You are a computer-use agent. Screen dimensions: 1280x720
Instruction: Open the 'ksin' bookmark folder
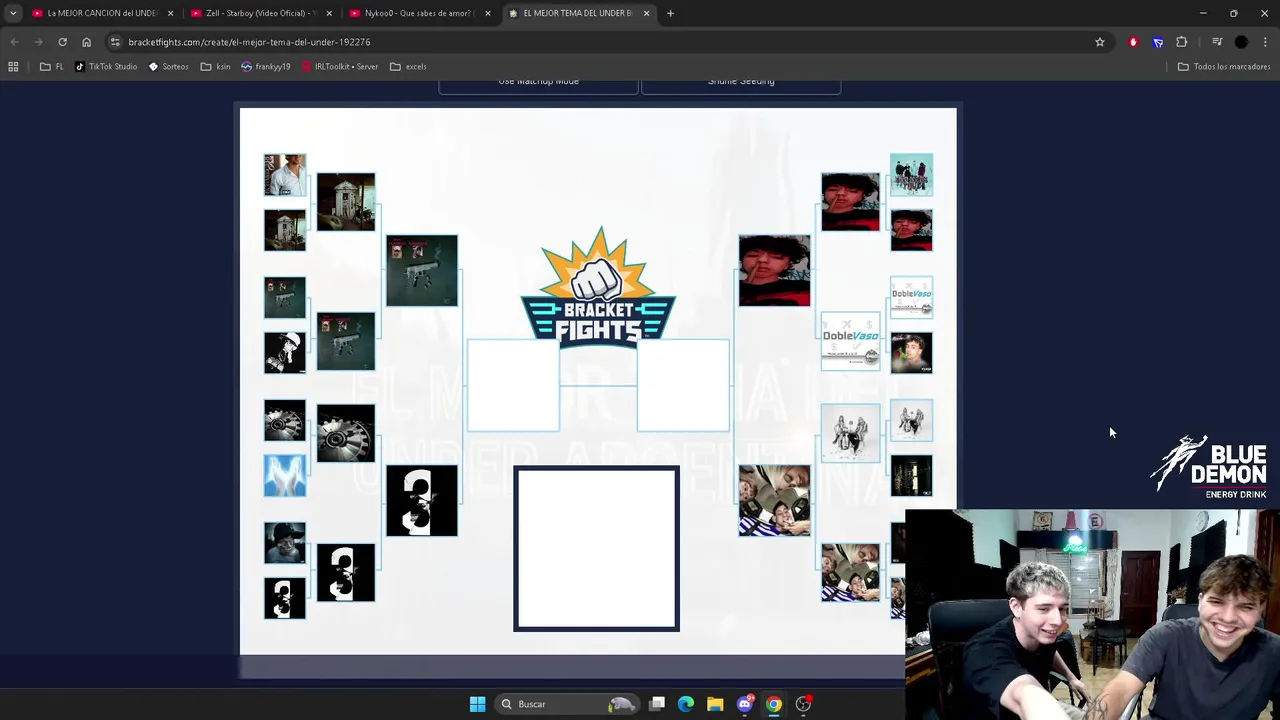[216, 67]
